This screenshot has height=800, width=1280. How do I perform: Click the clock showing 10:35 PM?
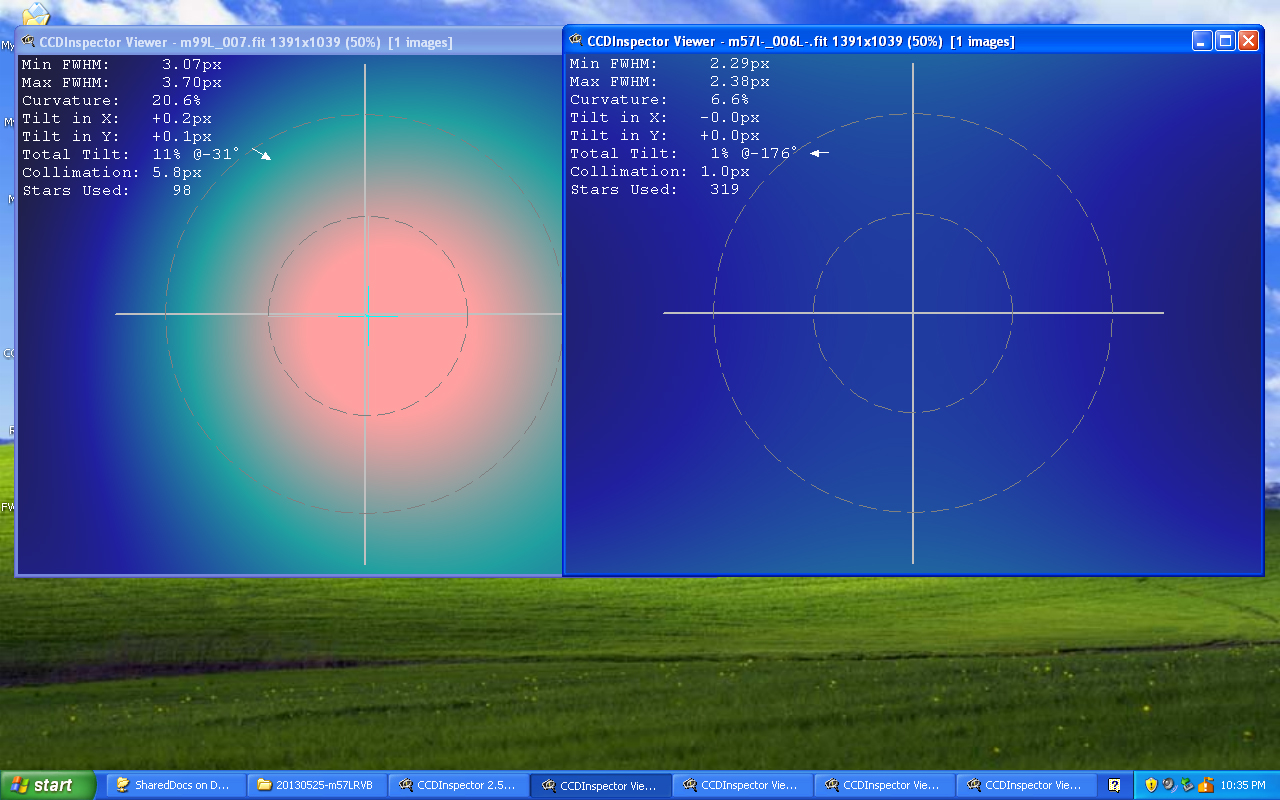pos(1243,785)
